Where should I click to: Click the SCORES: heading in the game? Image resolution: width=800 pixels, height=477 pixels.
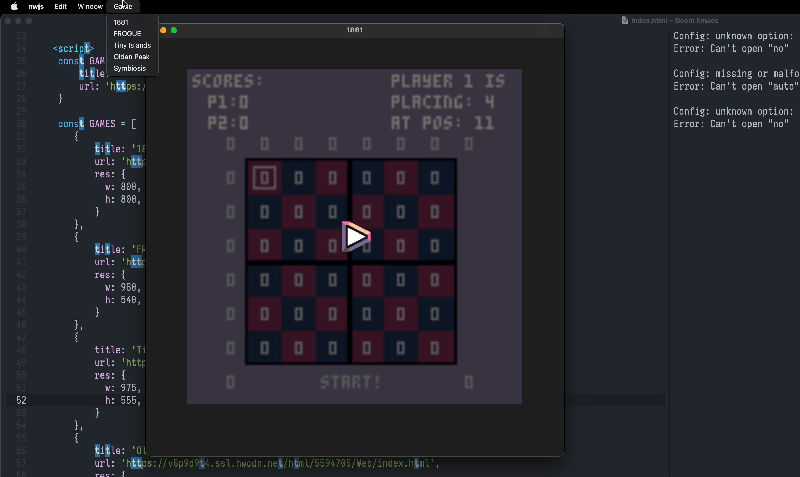click(x=227, y=81)
